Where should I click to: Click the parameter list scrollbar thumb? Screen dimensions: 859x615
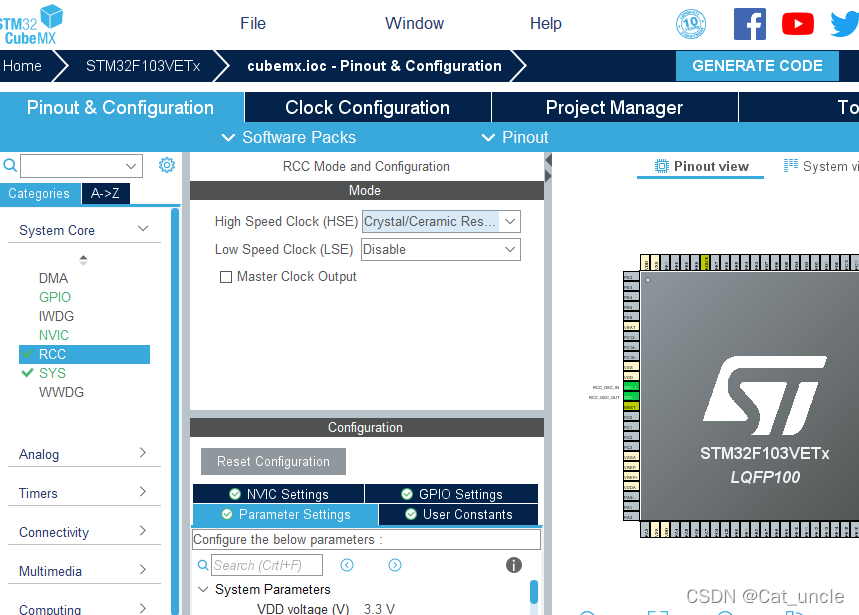coord(534,592)
